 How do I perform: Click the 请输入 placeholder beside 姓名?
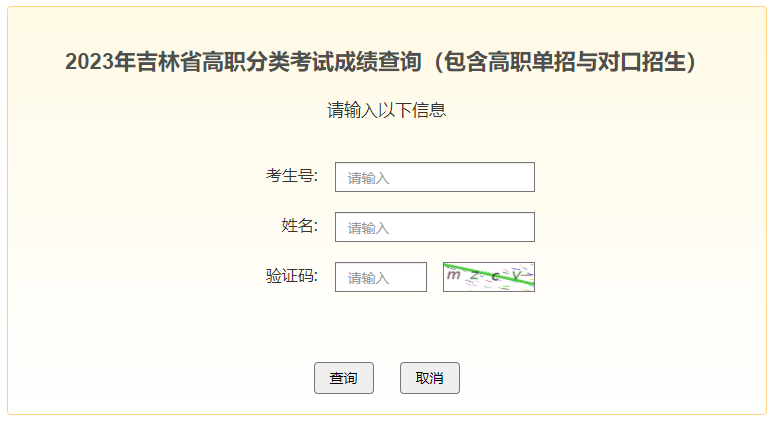(x=368, y=228)
